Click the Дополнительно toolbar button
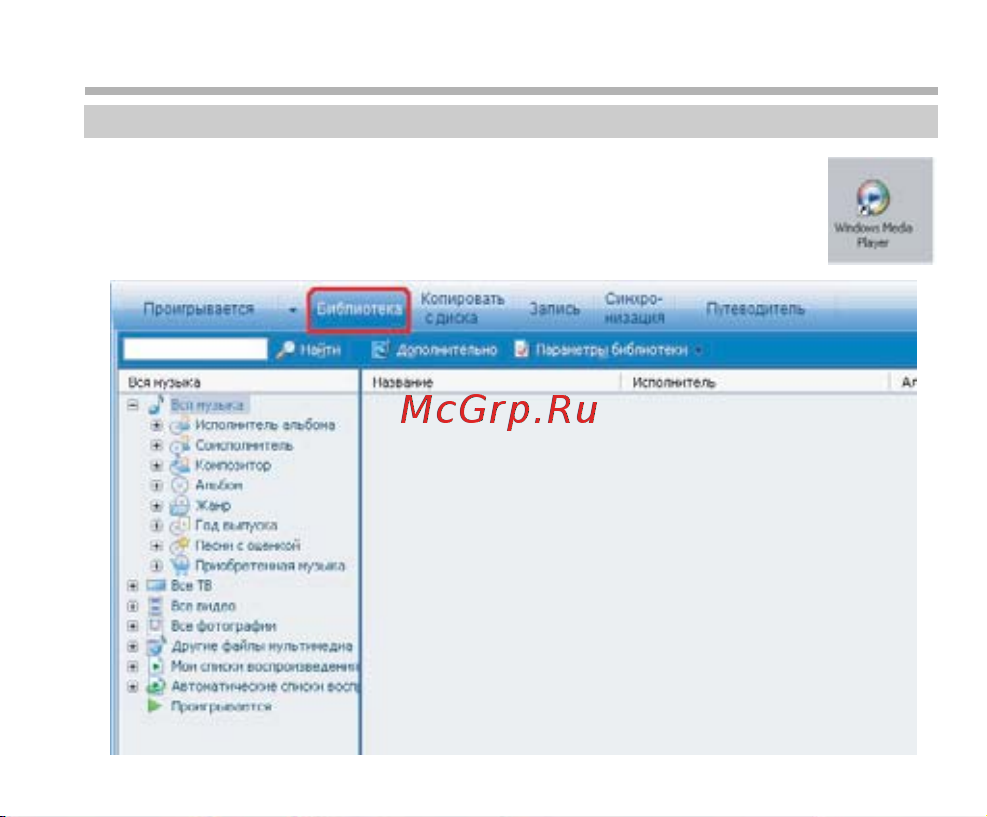The width and height of the screenshot is (987, 817). point(434,349)
